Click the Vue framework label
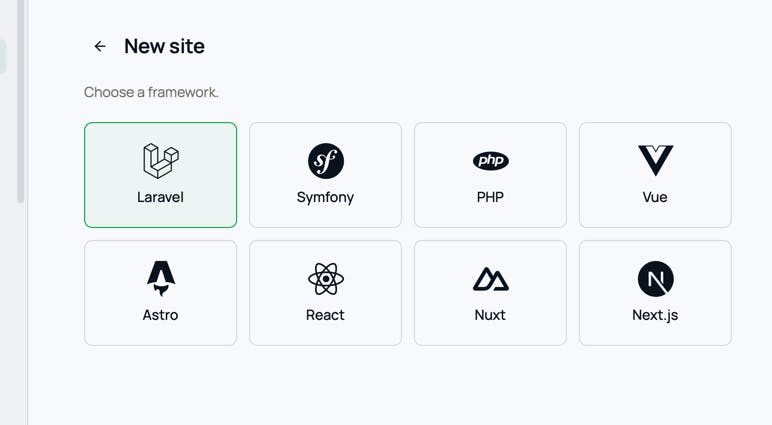This screenshot has width=772, height=425. click(x=655, y=197)
